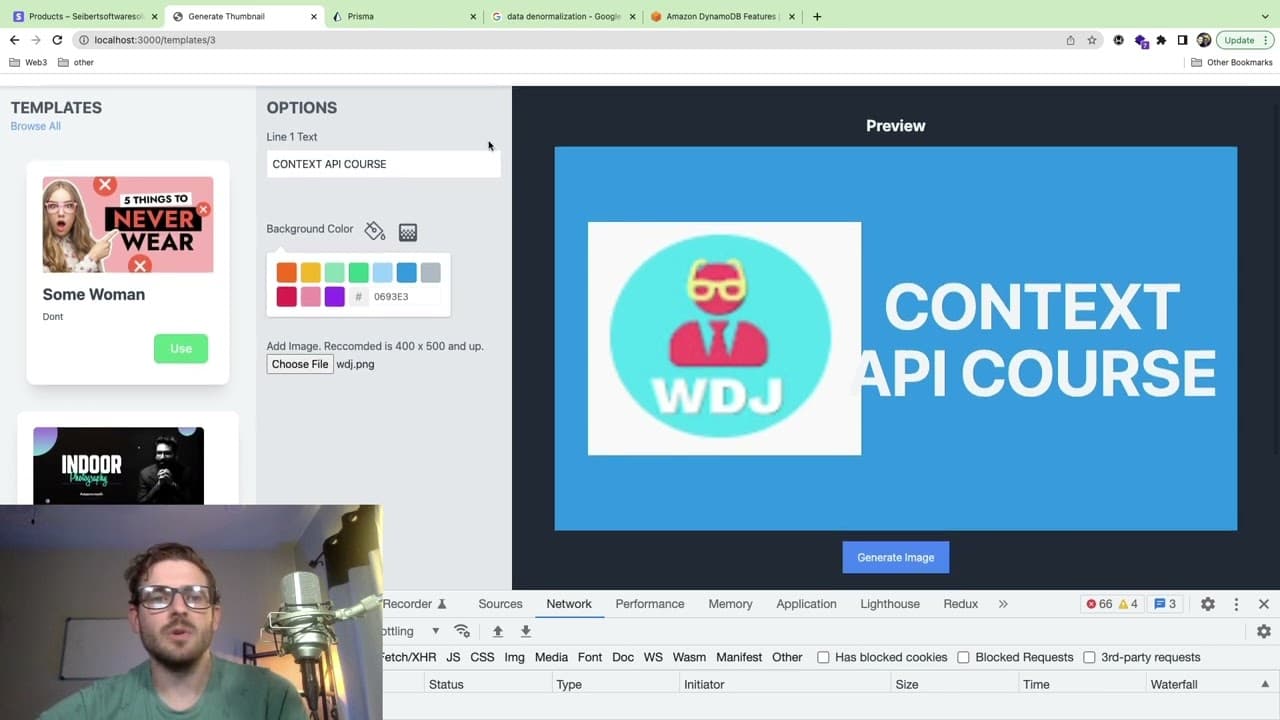Filter requests by JS
Viewport: 1280px width, 720px height.
pyautogui.click(x=453, y=657)
